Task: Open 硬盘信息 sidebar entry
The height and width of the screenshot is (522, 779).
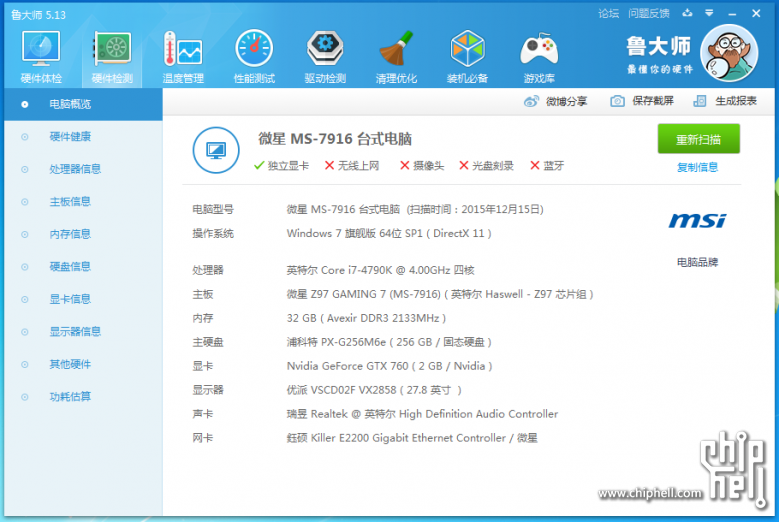Action: click(x=83, y=267)
